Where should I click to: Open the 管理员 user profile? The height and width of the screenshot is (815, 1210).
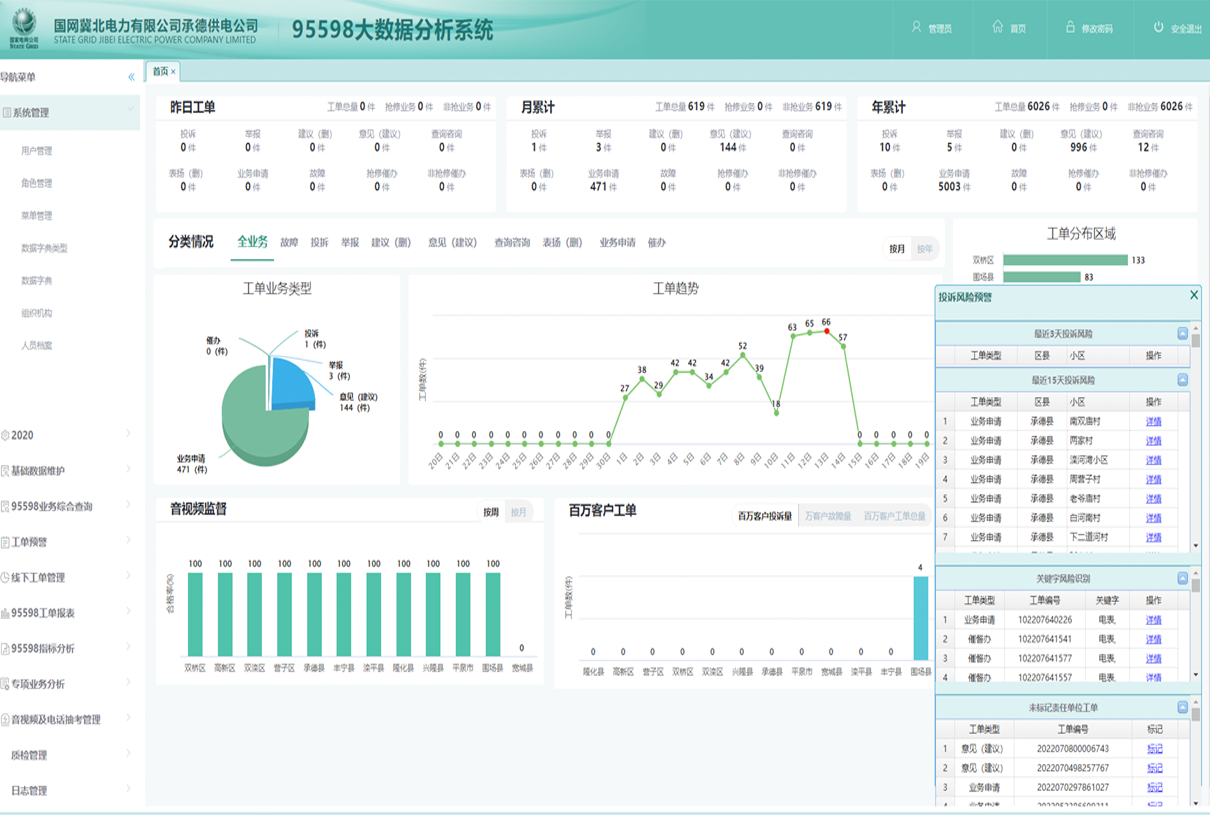pyautogui.click(x=931, y=28)
